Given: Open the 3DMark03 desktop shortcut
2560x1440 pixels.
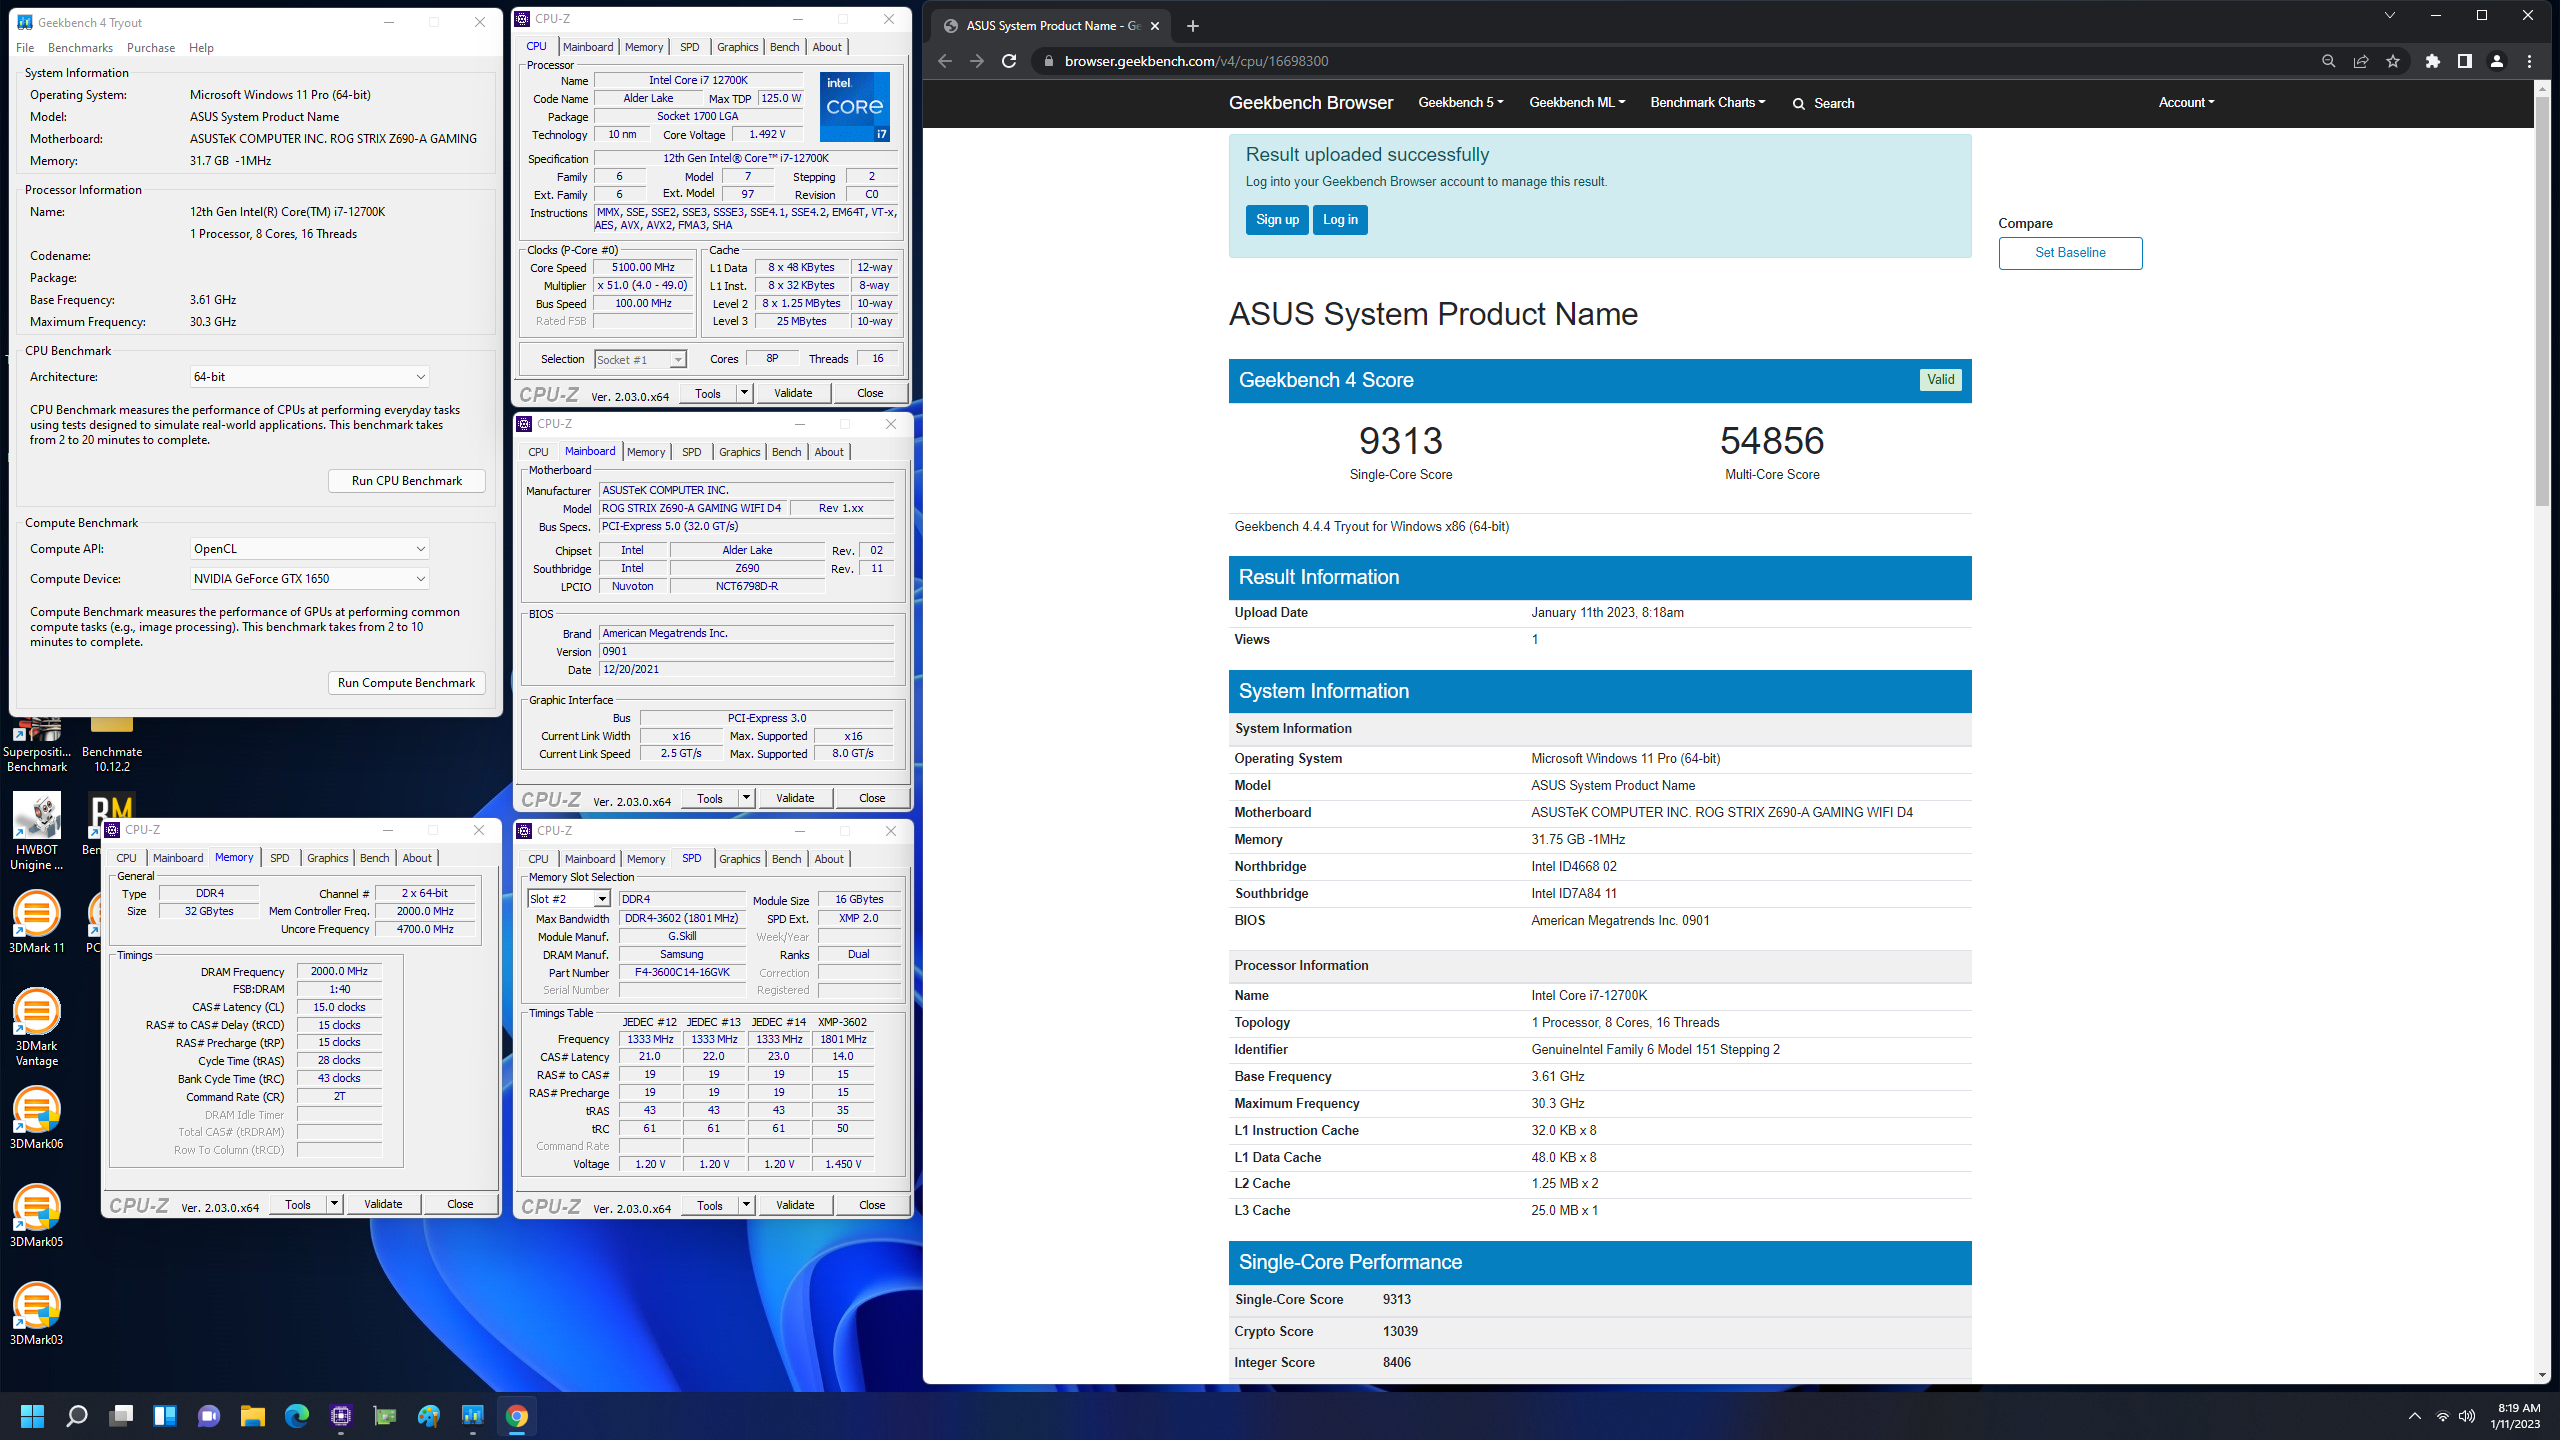Looking at the screenshot, I should click(37, 1313).
